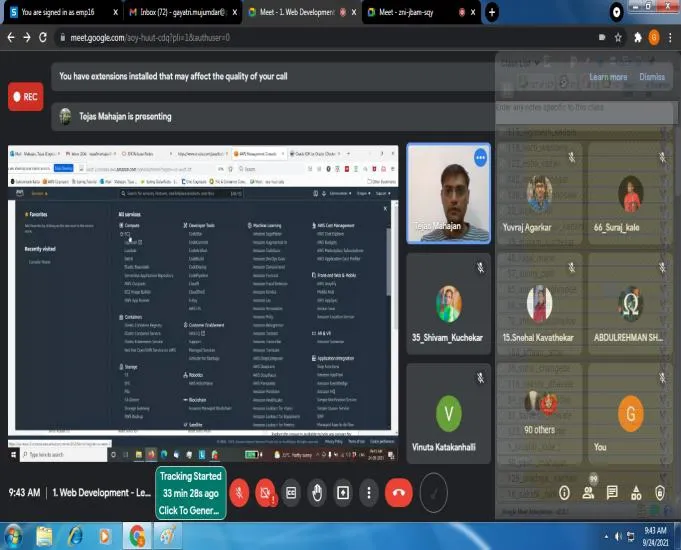681x550 pixels.
Task: Switch to the Inbox Gmail tab
Action: 182,12
